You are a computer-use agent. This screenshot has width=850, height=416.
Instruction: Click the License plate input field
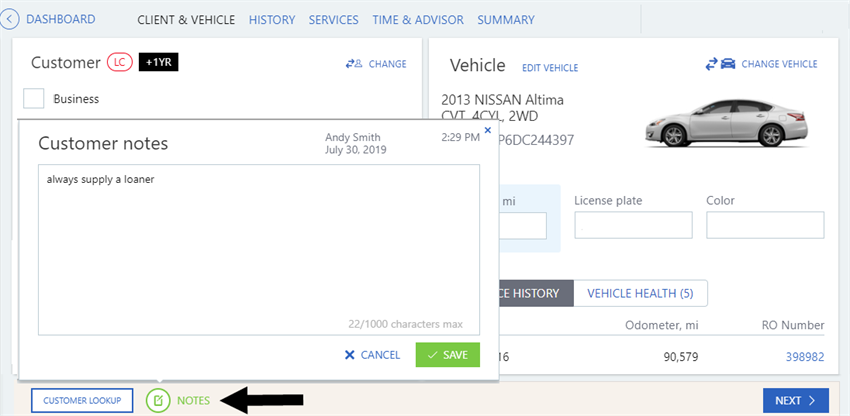click(x=633, y=226)
